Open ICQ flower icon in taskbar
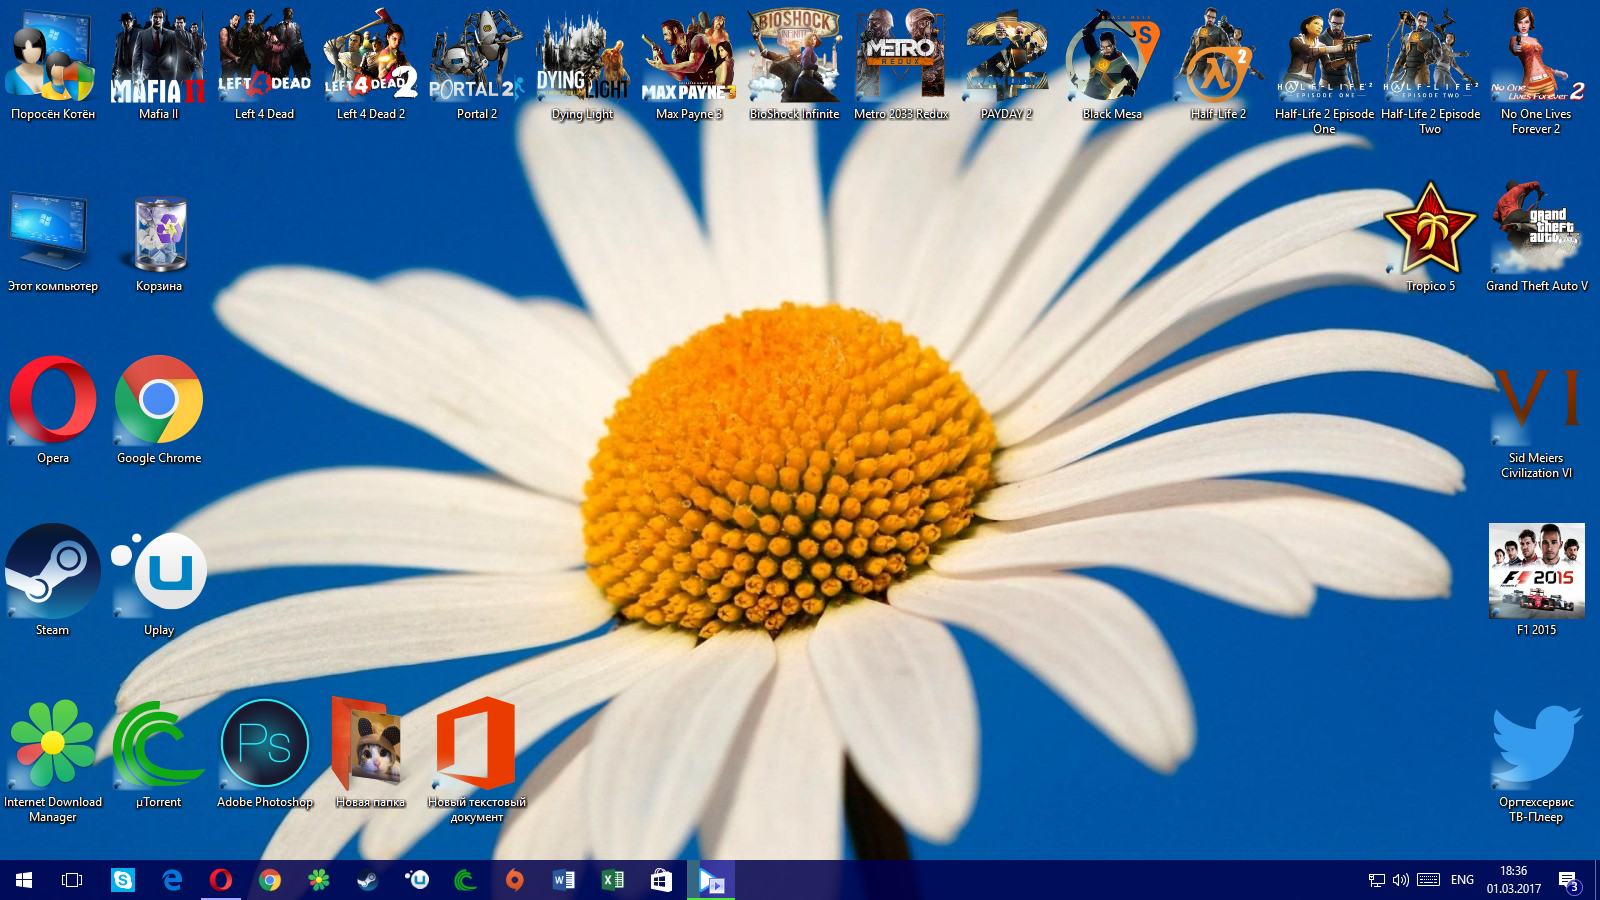 pos(319,880)
